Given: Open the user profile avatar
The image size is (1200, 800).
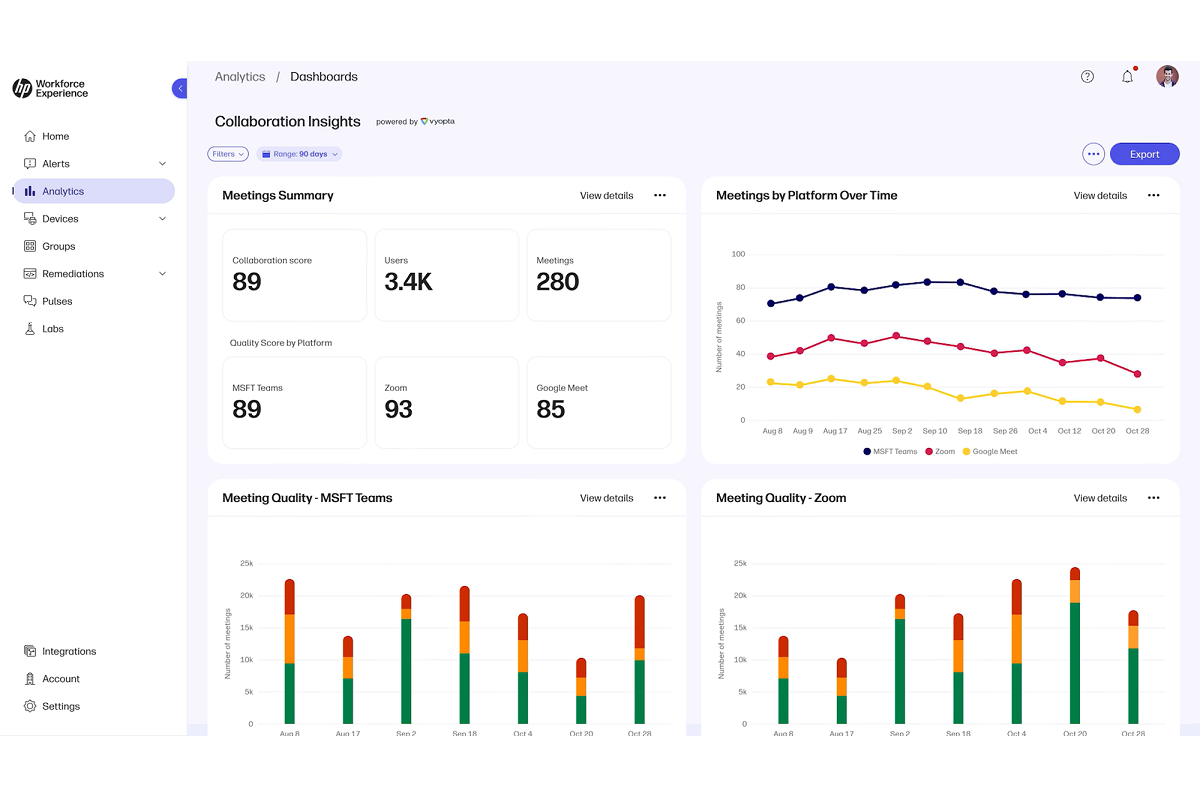Looking at the screenshot, I should point(1167,77).
